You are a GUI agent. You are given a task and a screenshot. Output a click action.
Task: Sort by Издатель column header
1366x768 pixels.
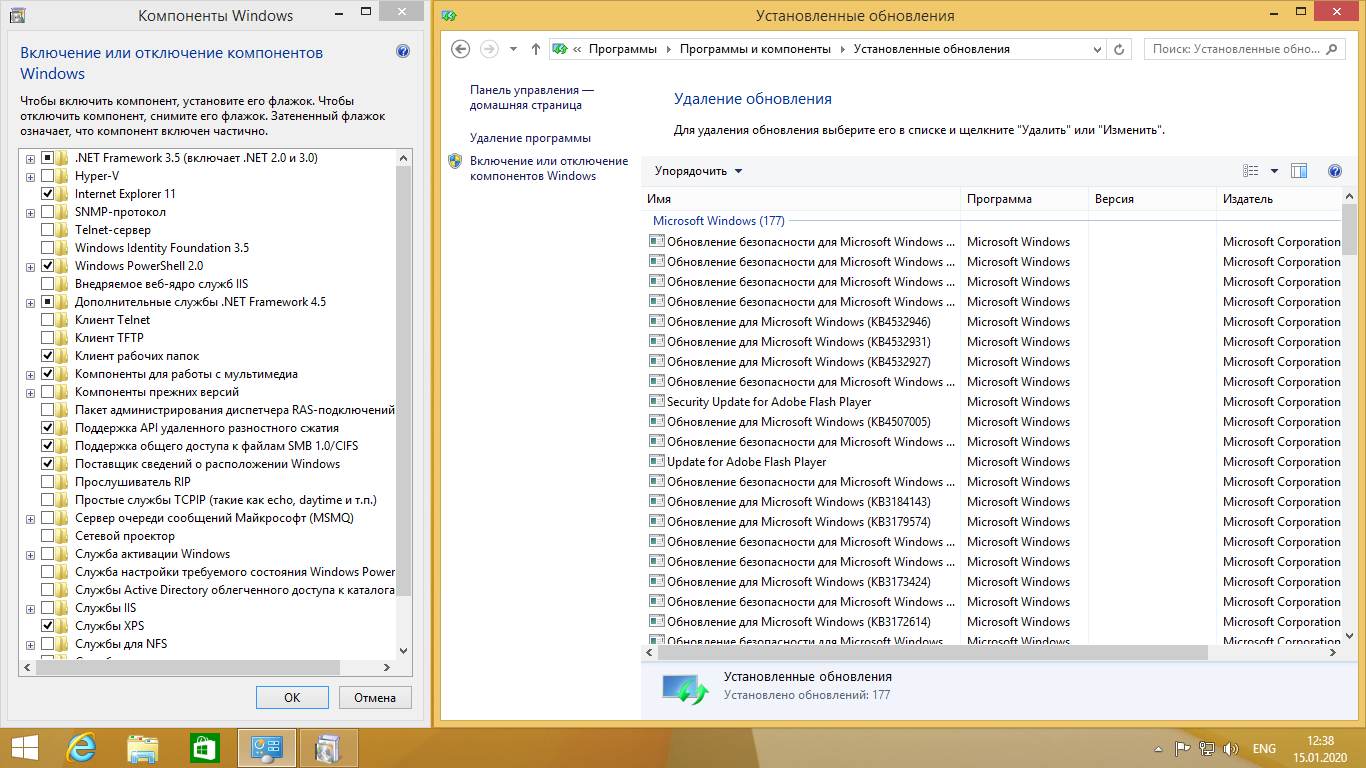coord(1278,199)
